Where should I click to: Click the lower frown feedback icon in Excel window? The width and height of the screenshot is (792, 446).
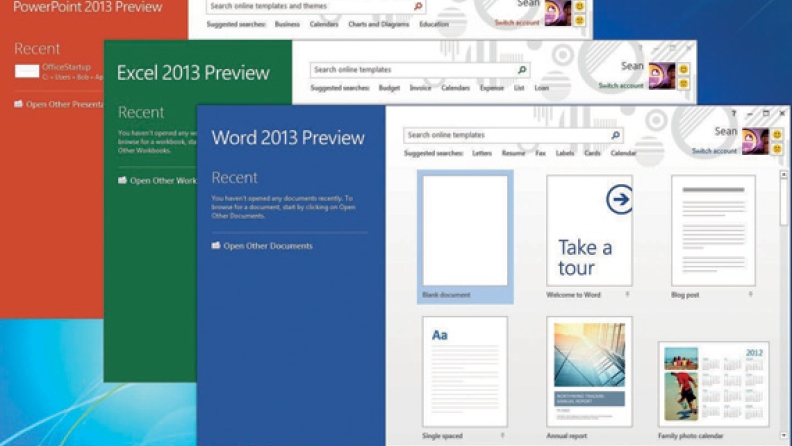[x=683, y=83]
